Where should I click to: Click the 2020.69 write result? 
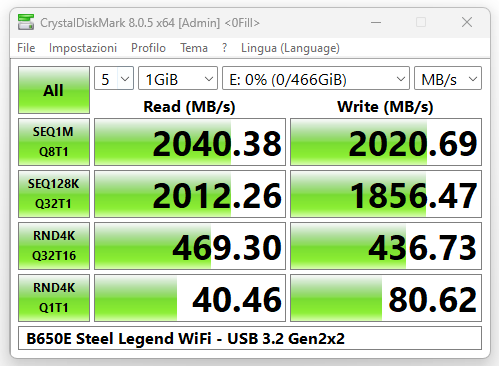tap(386, 142)
